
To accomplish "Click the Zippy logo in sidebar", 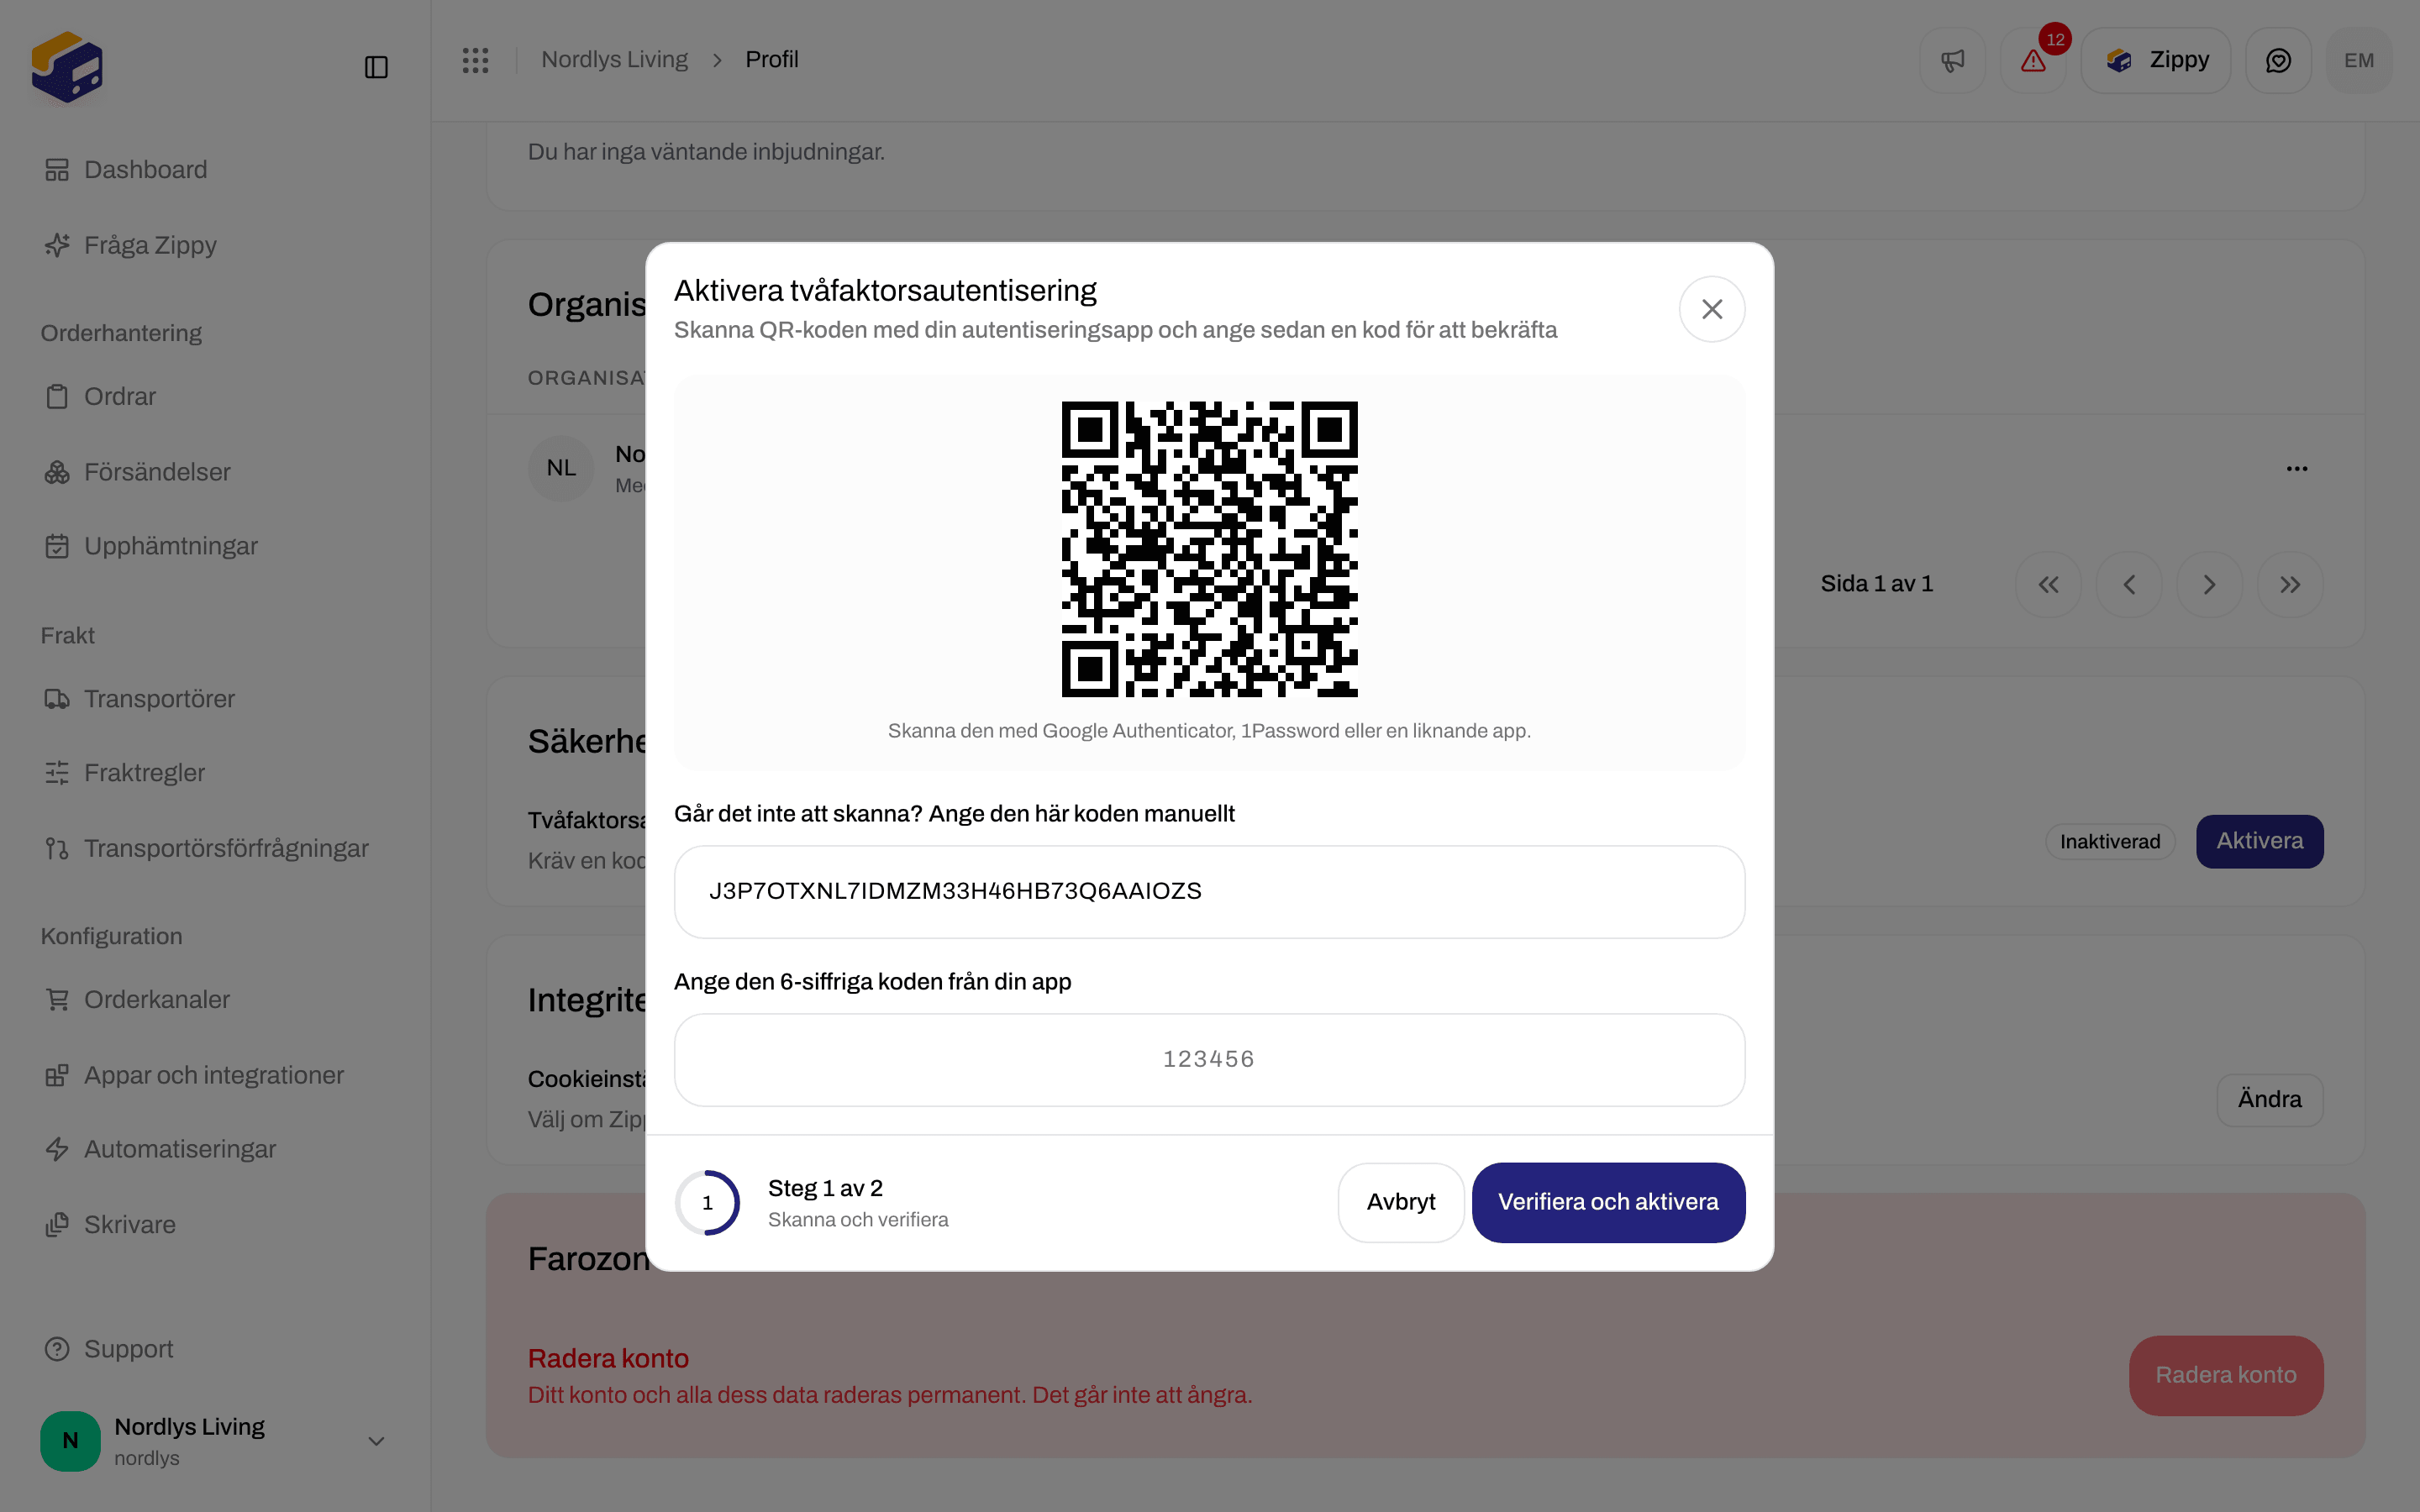I will [67, 67].
